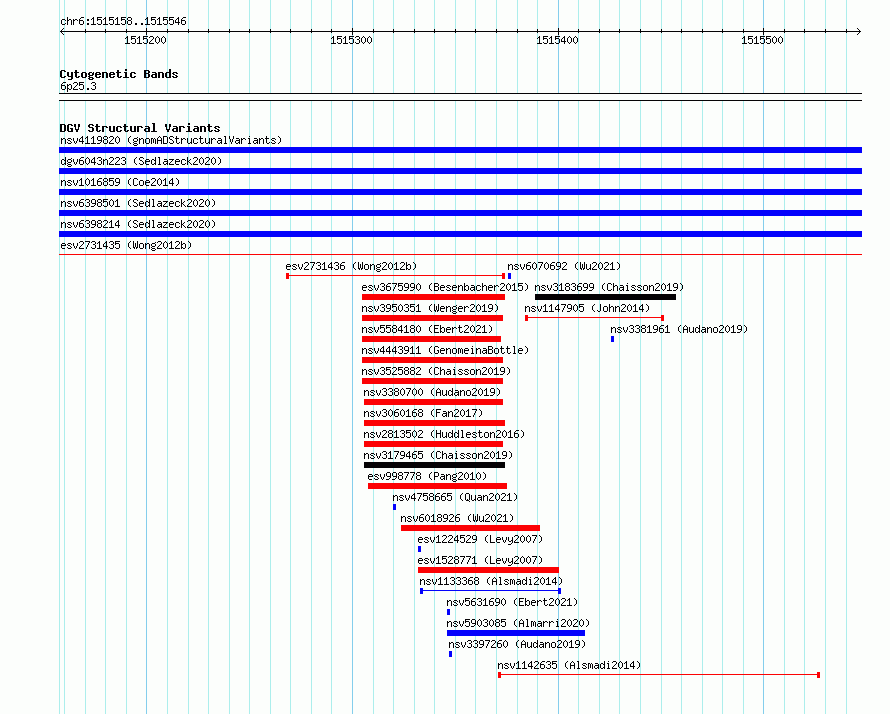
Task: Click the esv1224529 Levy2007 label
Action: click(480, 539)
